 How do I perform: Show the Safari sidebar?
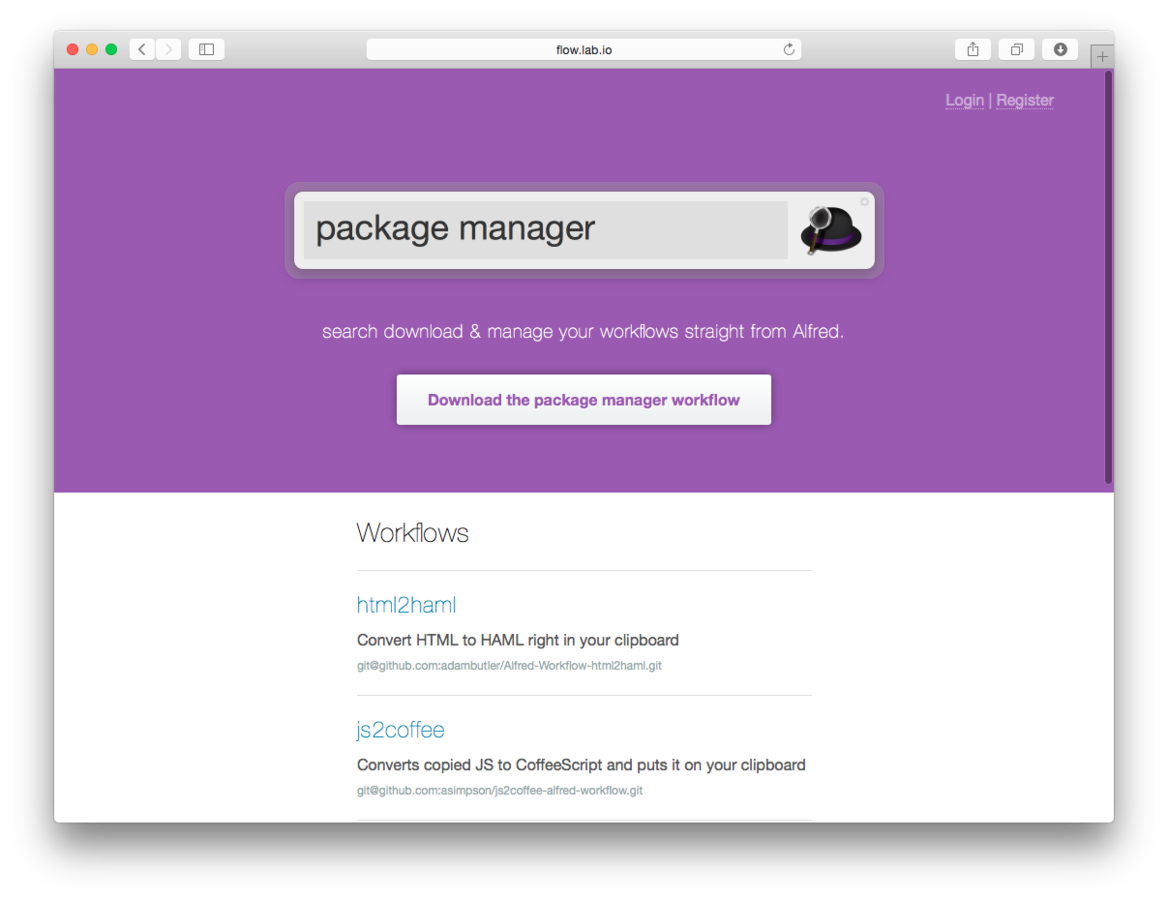pyautogui.click(x=206, y=49)
